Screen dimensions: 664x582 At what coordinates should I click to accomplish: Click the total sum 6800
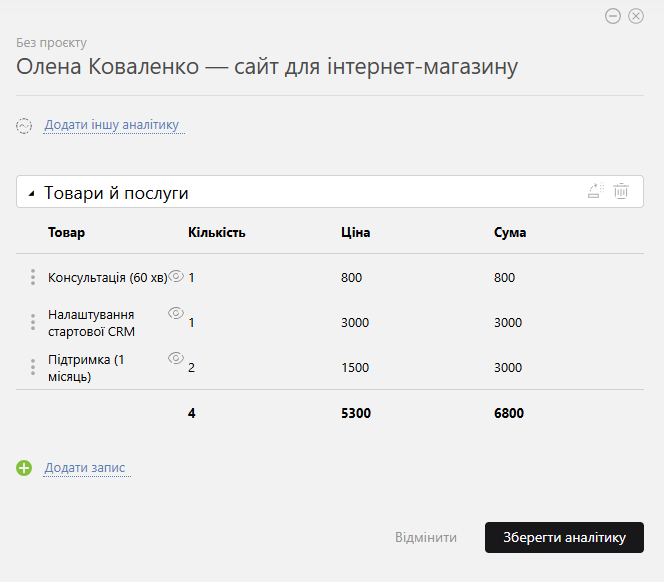point(509,413)
